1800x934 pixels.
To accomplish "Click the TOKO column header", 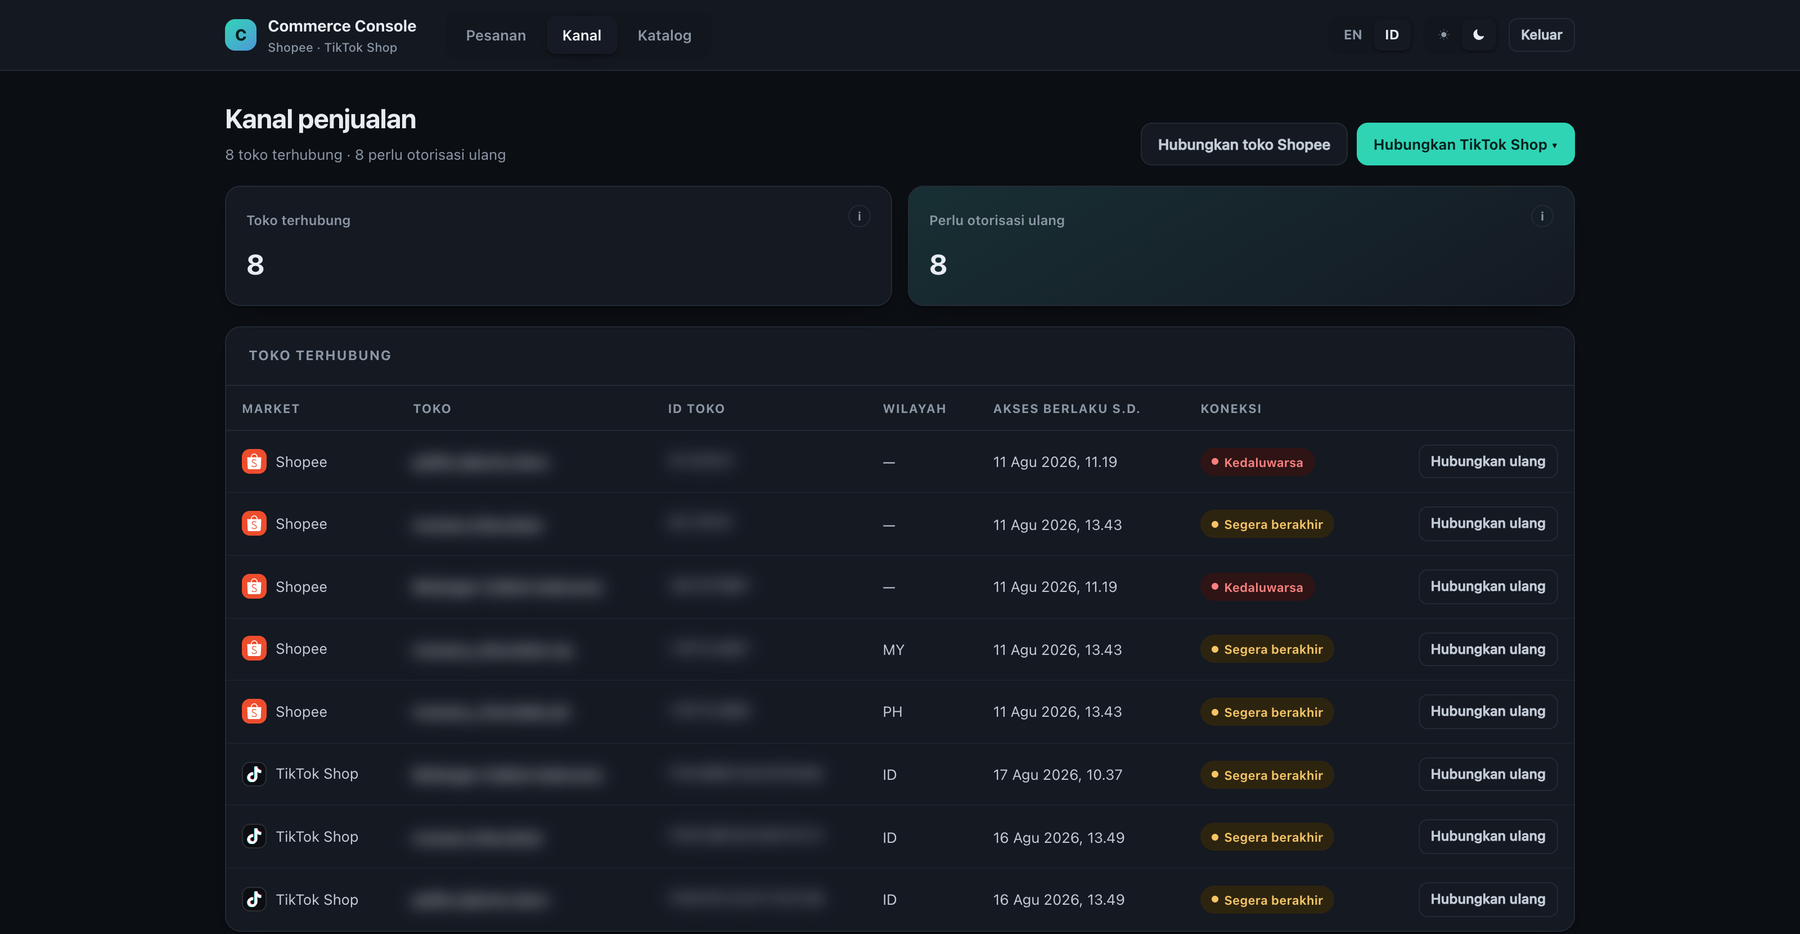I will 432,409.
